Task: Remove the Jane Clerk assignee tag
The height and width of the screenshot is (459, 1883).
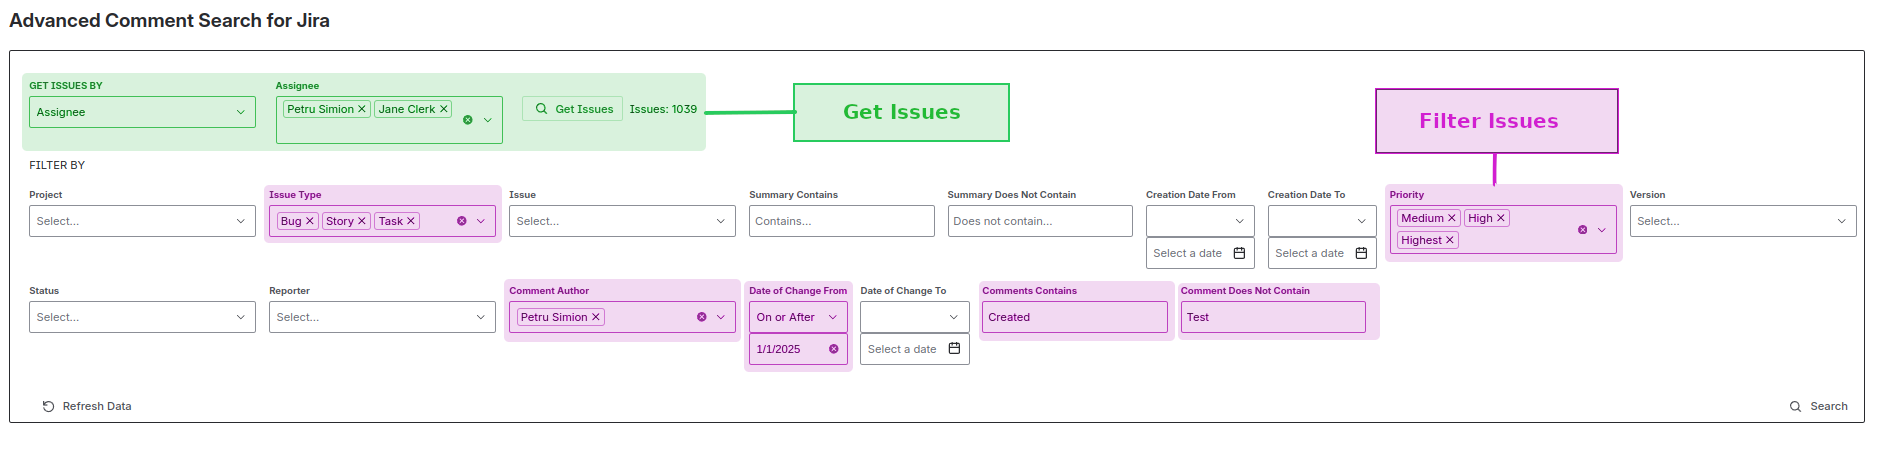Action: pos(444,110)
